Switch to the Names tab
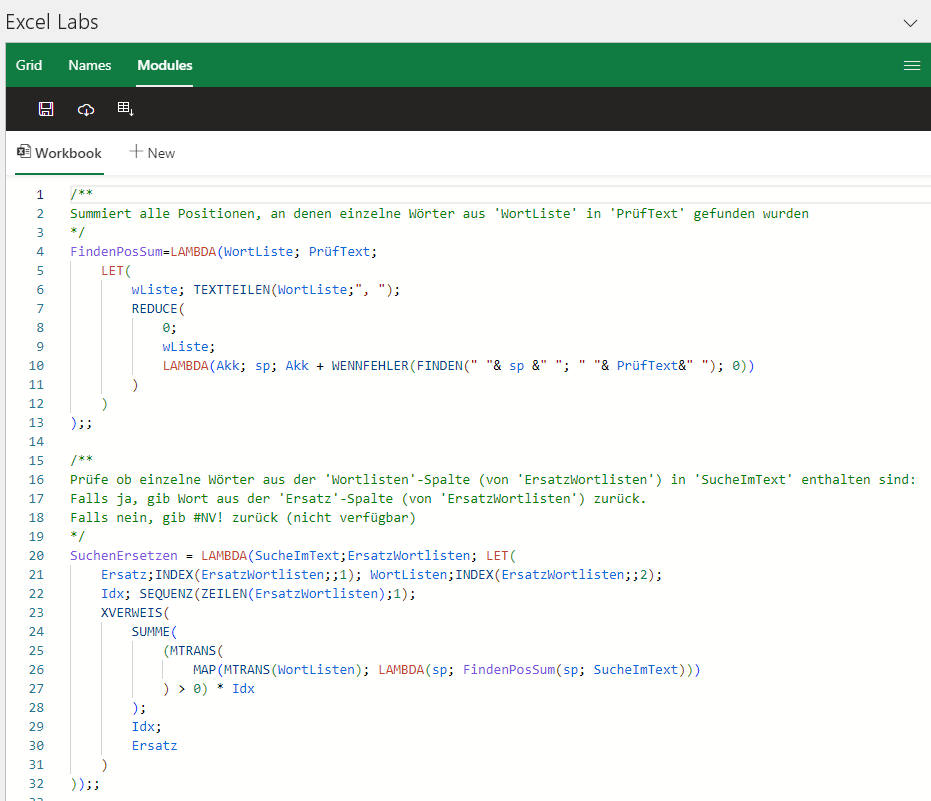The width and height of the screenshot is (931, 801). tap(90, 65)
